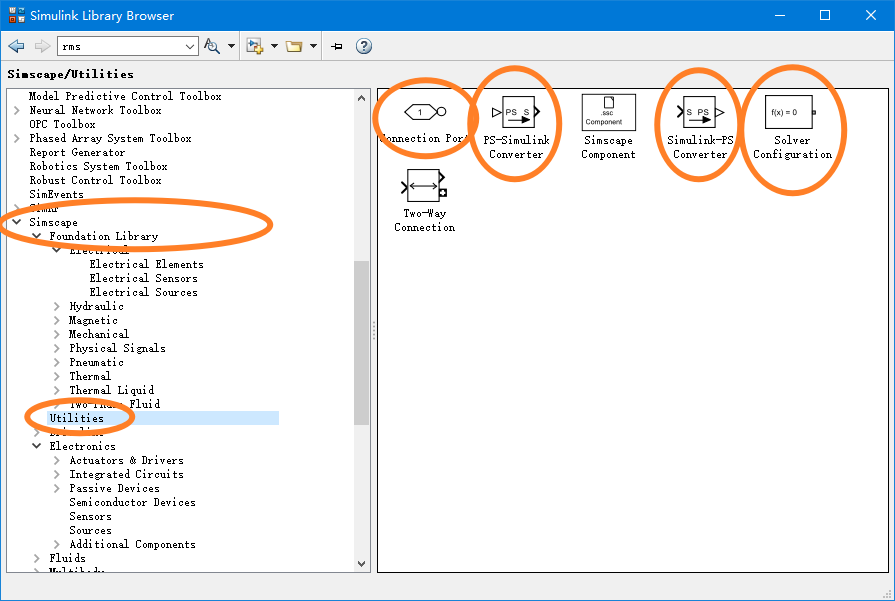895x601 pixels.
Task: Select the Two-Way Connection block
Action: pyautogui.click(x=424, y=200)
